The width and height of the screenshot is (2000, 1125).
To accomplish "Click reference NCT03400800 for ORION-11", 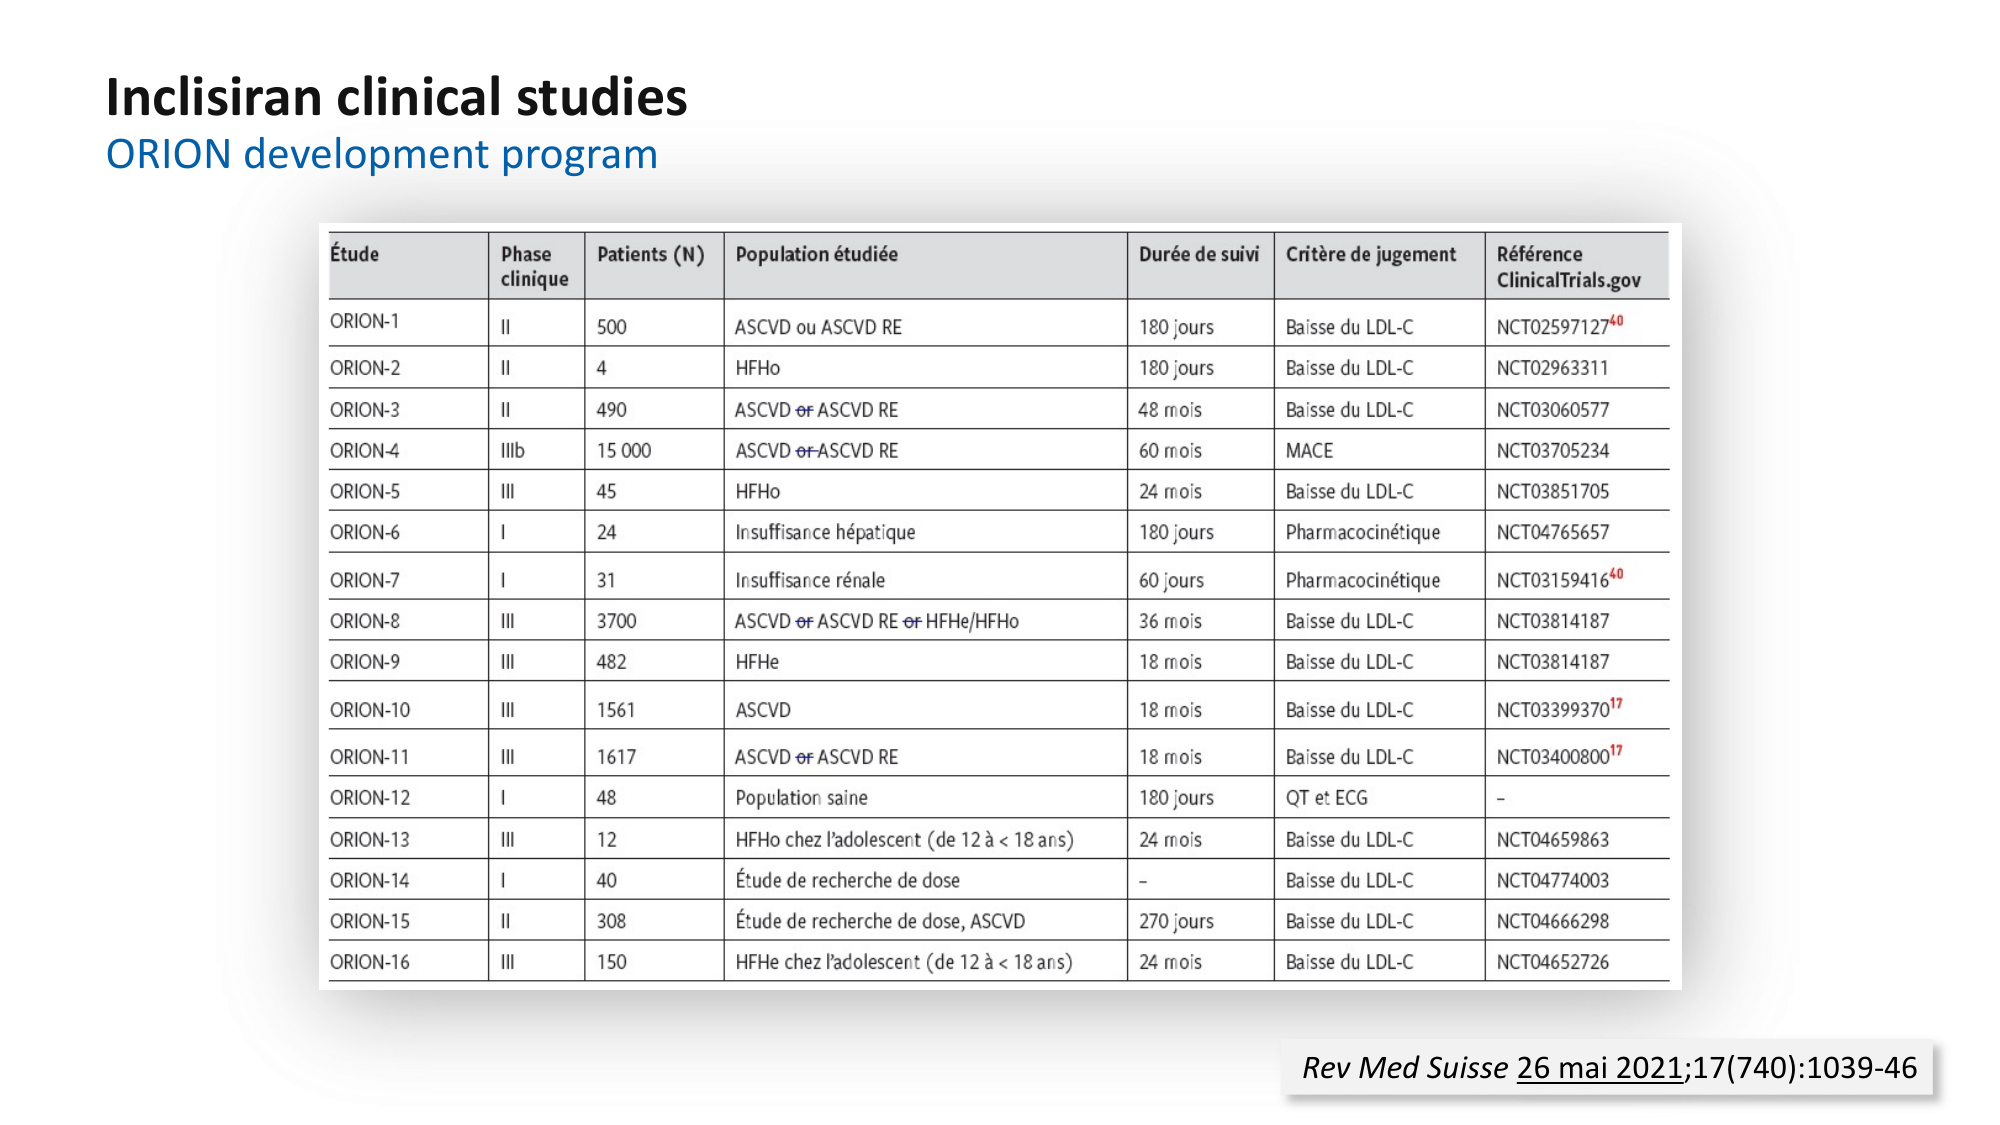I will [1552, 757].
